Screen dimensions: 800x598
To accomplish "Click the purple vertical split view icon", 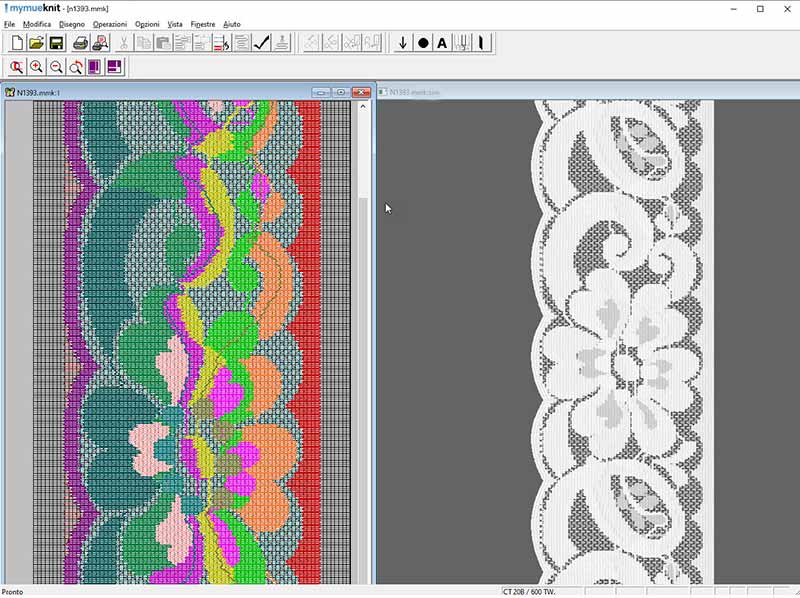I will [94, 67].
